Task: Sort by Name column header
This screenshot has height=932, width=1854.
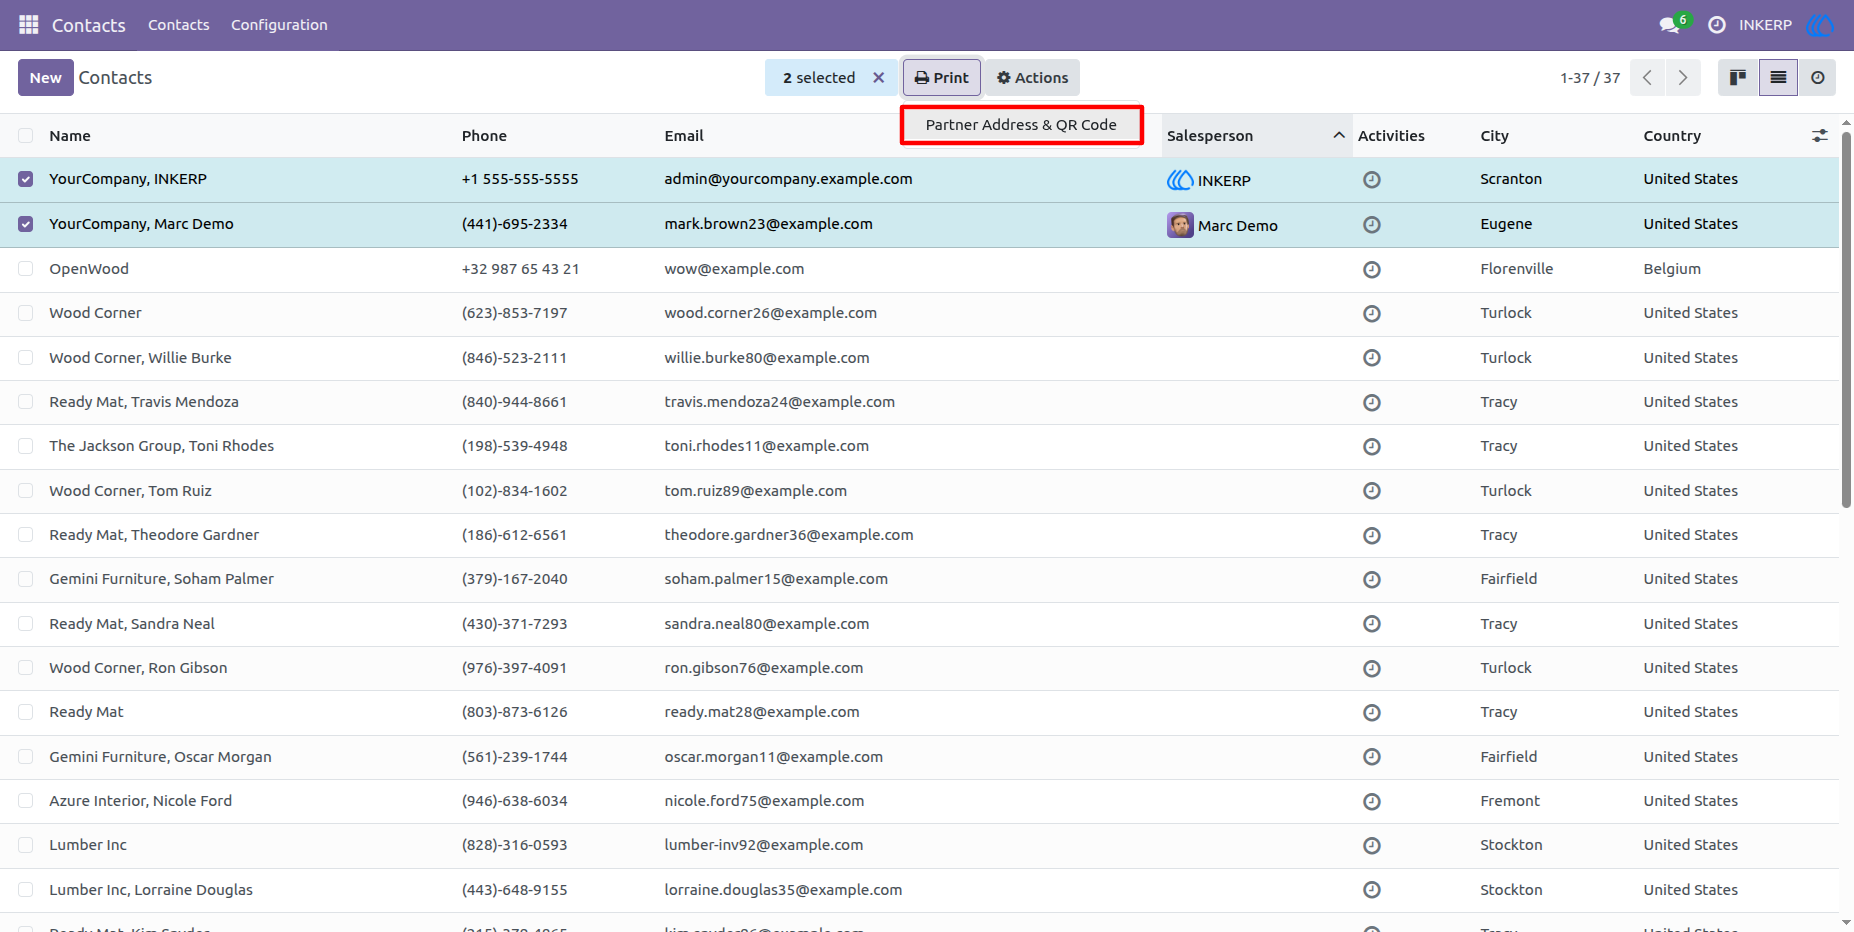Action: click(70, 136)
